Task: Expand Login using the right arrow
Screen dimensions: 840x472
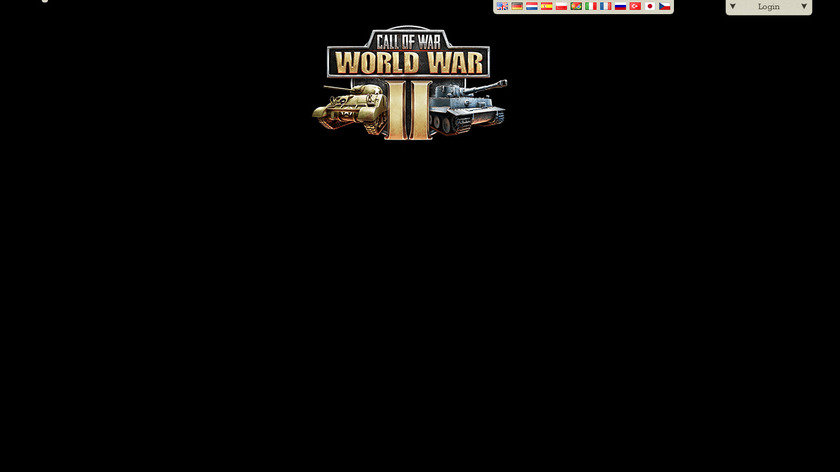Action: click(804, 6)
